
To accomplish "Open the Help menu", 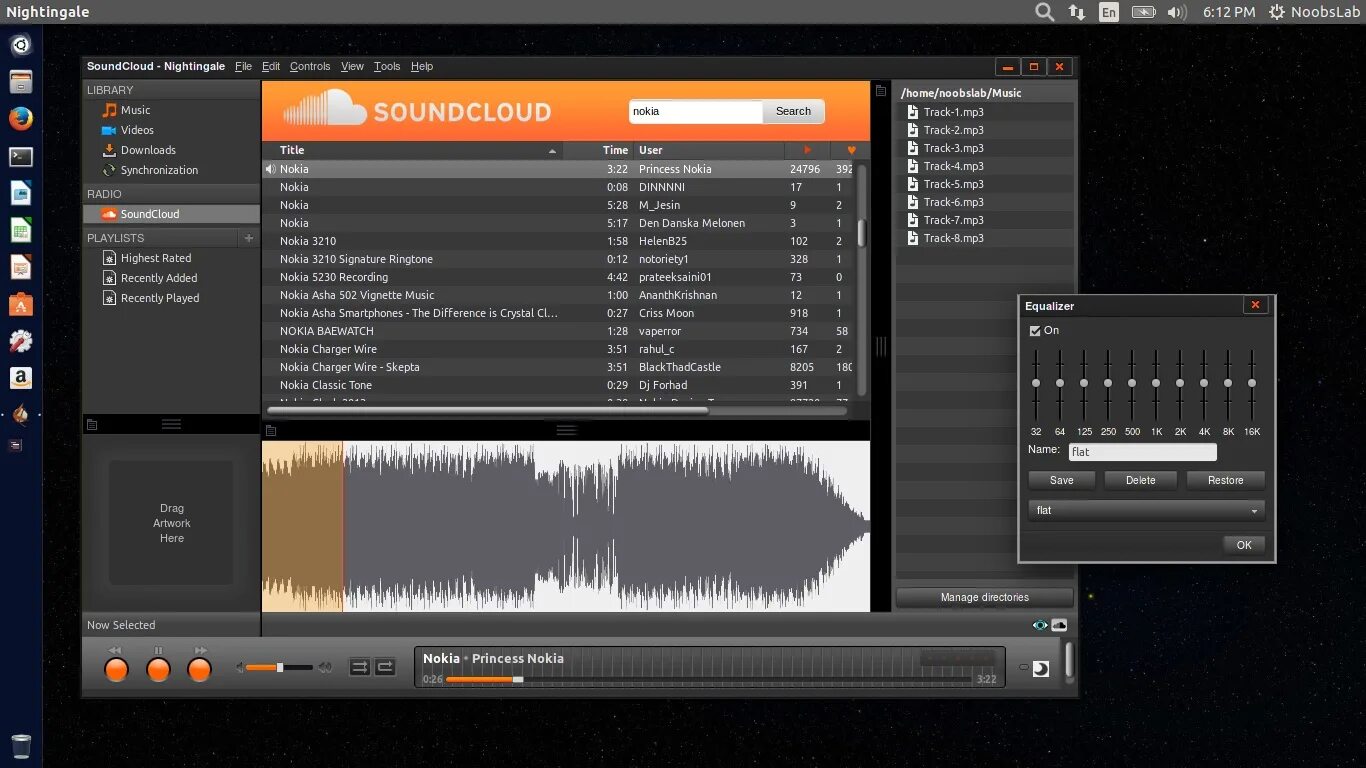I will (422, 66).
